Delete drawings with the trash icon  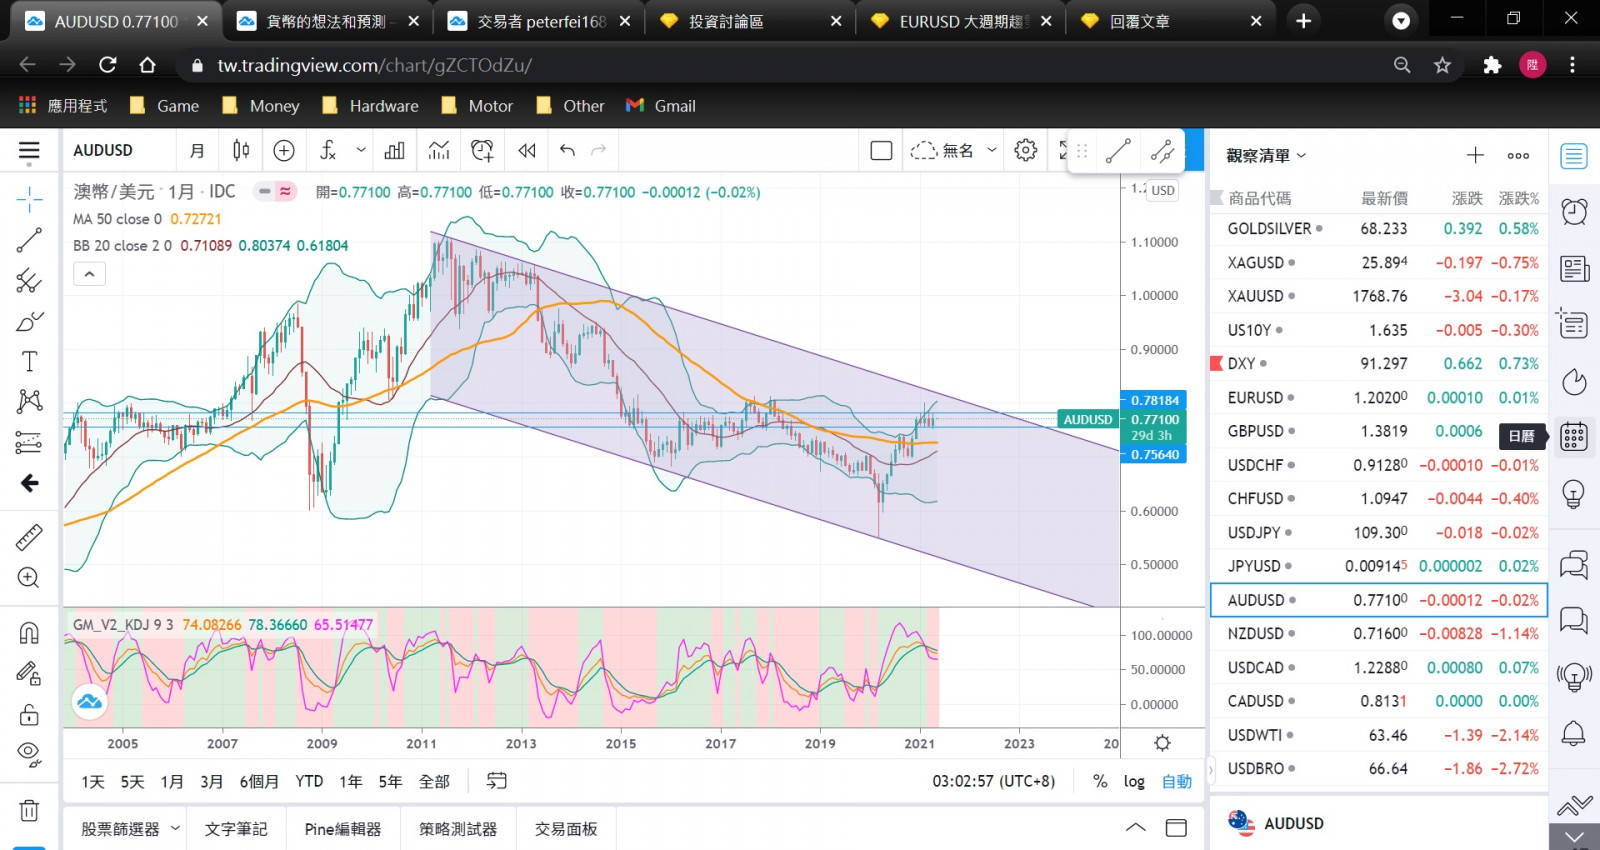pos(29,811)
